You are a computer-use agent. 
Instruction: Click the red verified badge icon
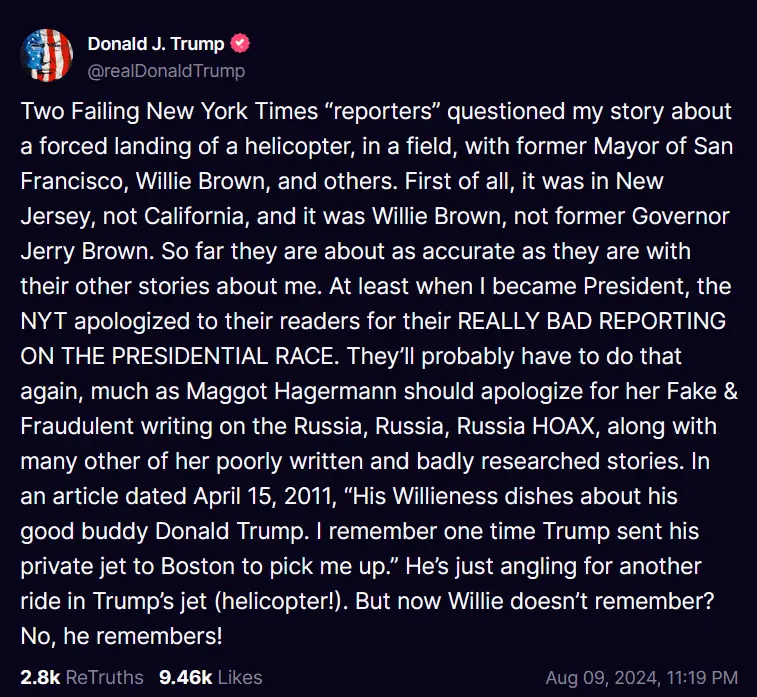[x=241, y=44]
